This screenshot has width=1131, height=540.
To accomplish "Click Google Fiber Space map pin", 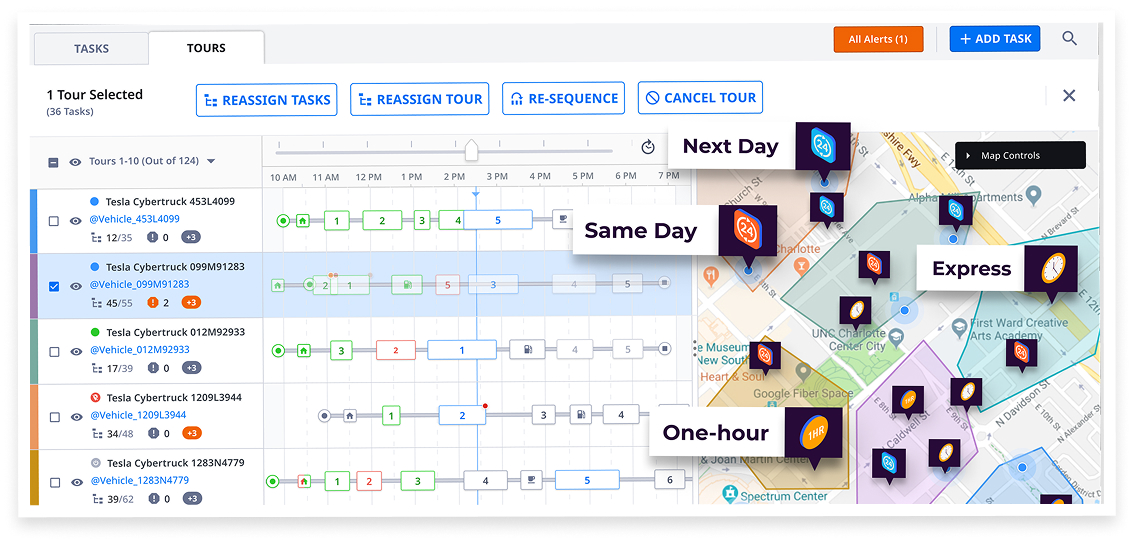I will point(803,372).
